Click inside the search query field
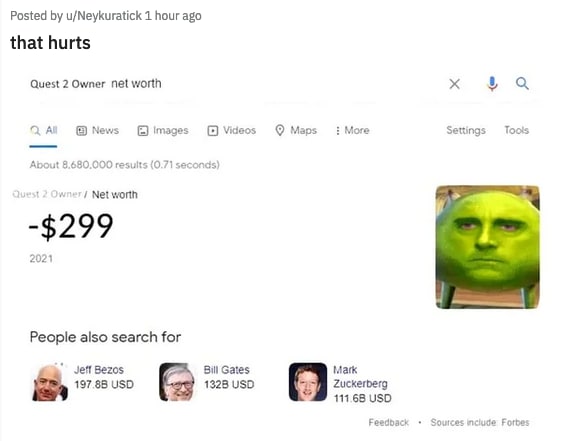Image resolution: width=587 pixels, height=441 pixels. click(x=236, y=83)
